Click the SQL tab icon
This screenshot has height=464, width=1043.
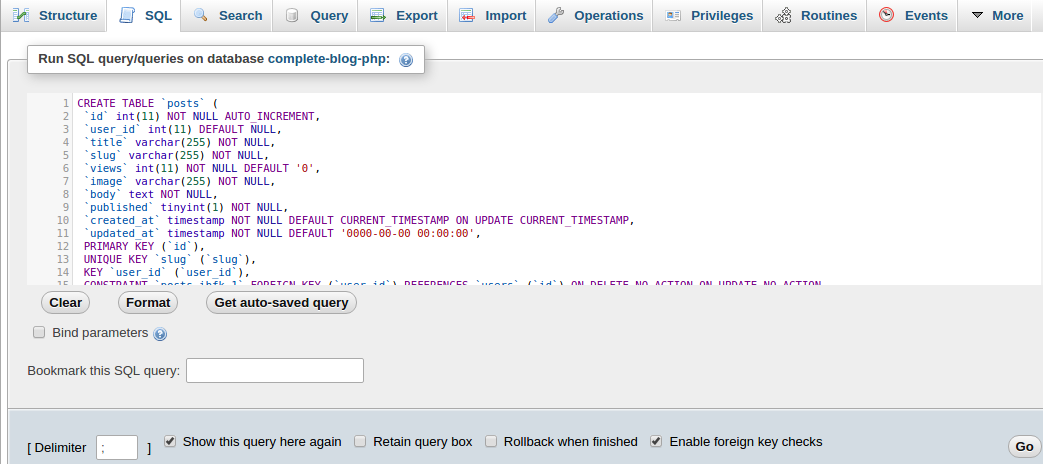coord(128,15)
